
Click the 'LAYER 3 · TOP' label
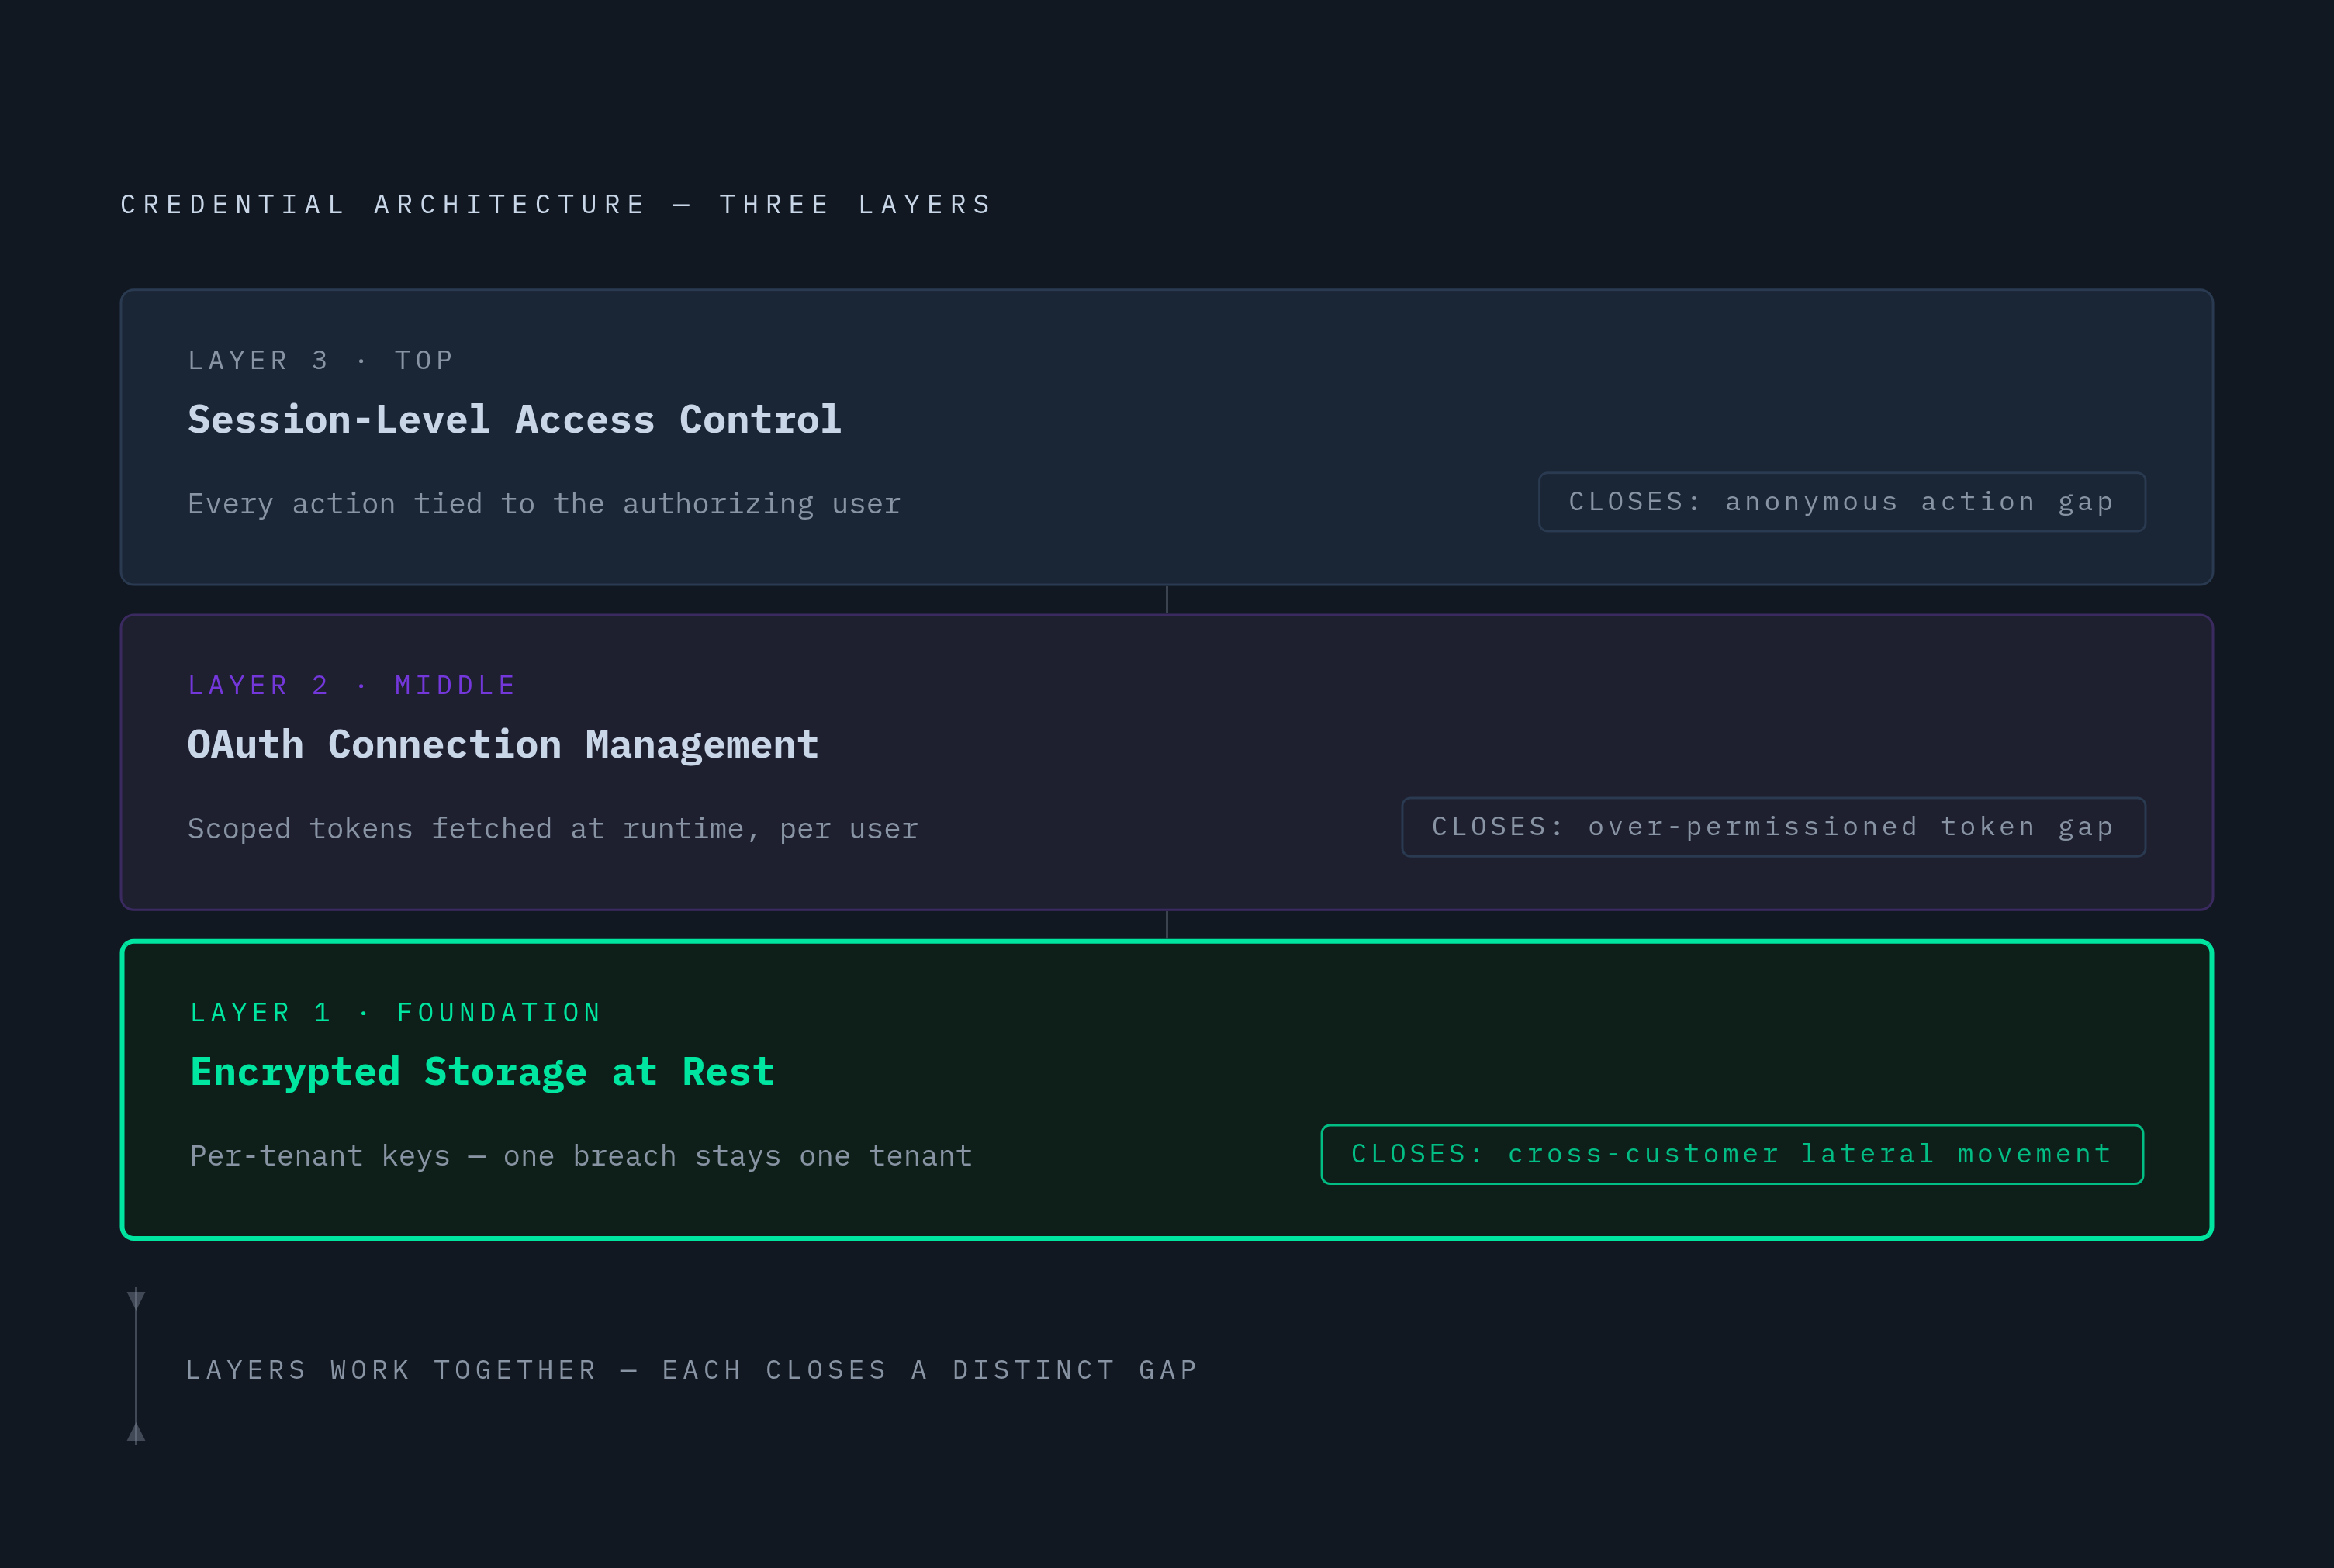click(x=321, y=360)
